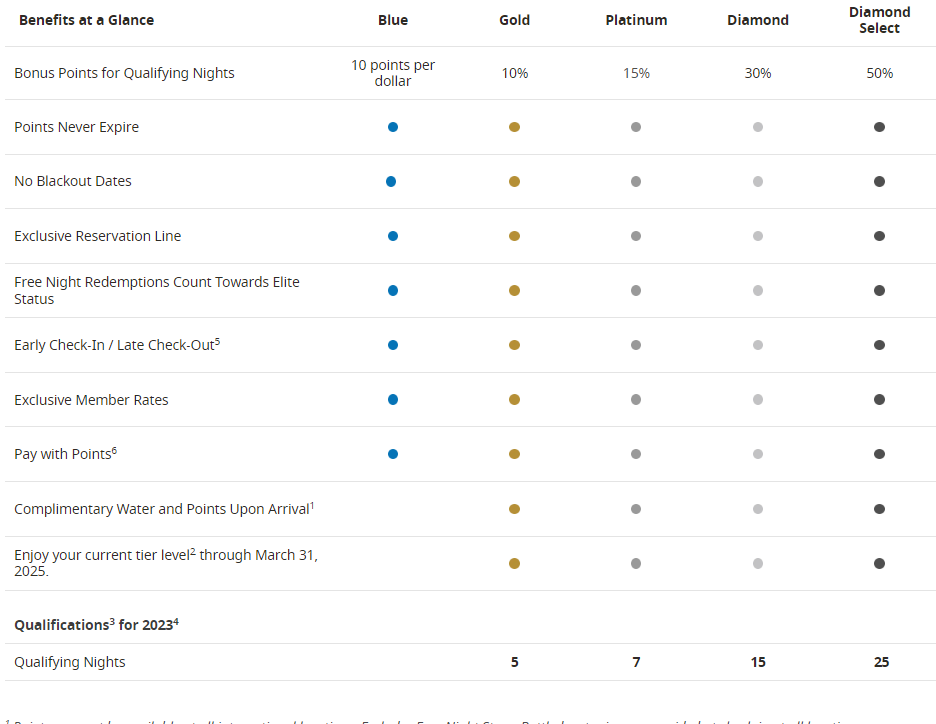Click Diamond dot for Points Never Expire

[x=758, y=127]
